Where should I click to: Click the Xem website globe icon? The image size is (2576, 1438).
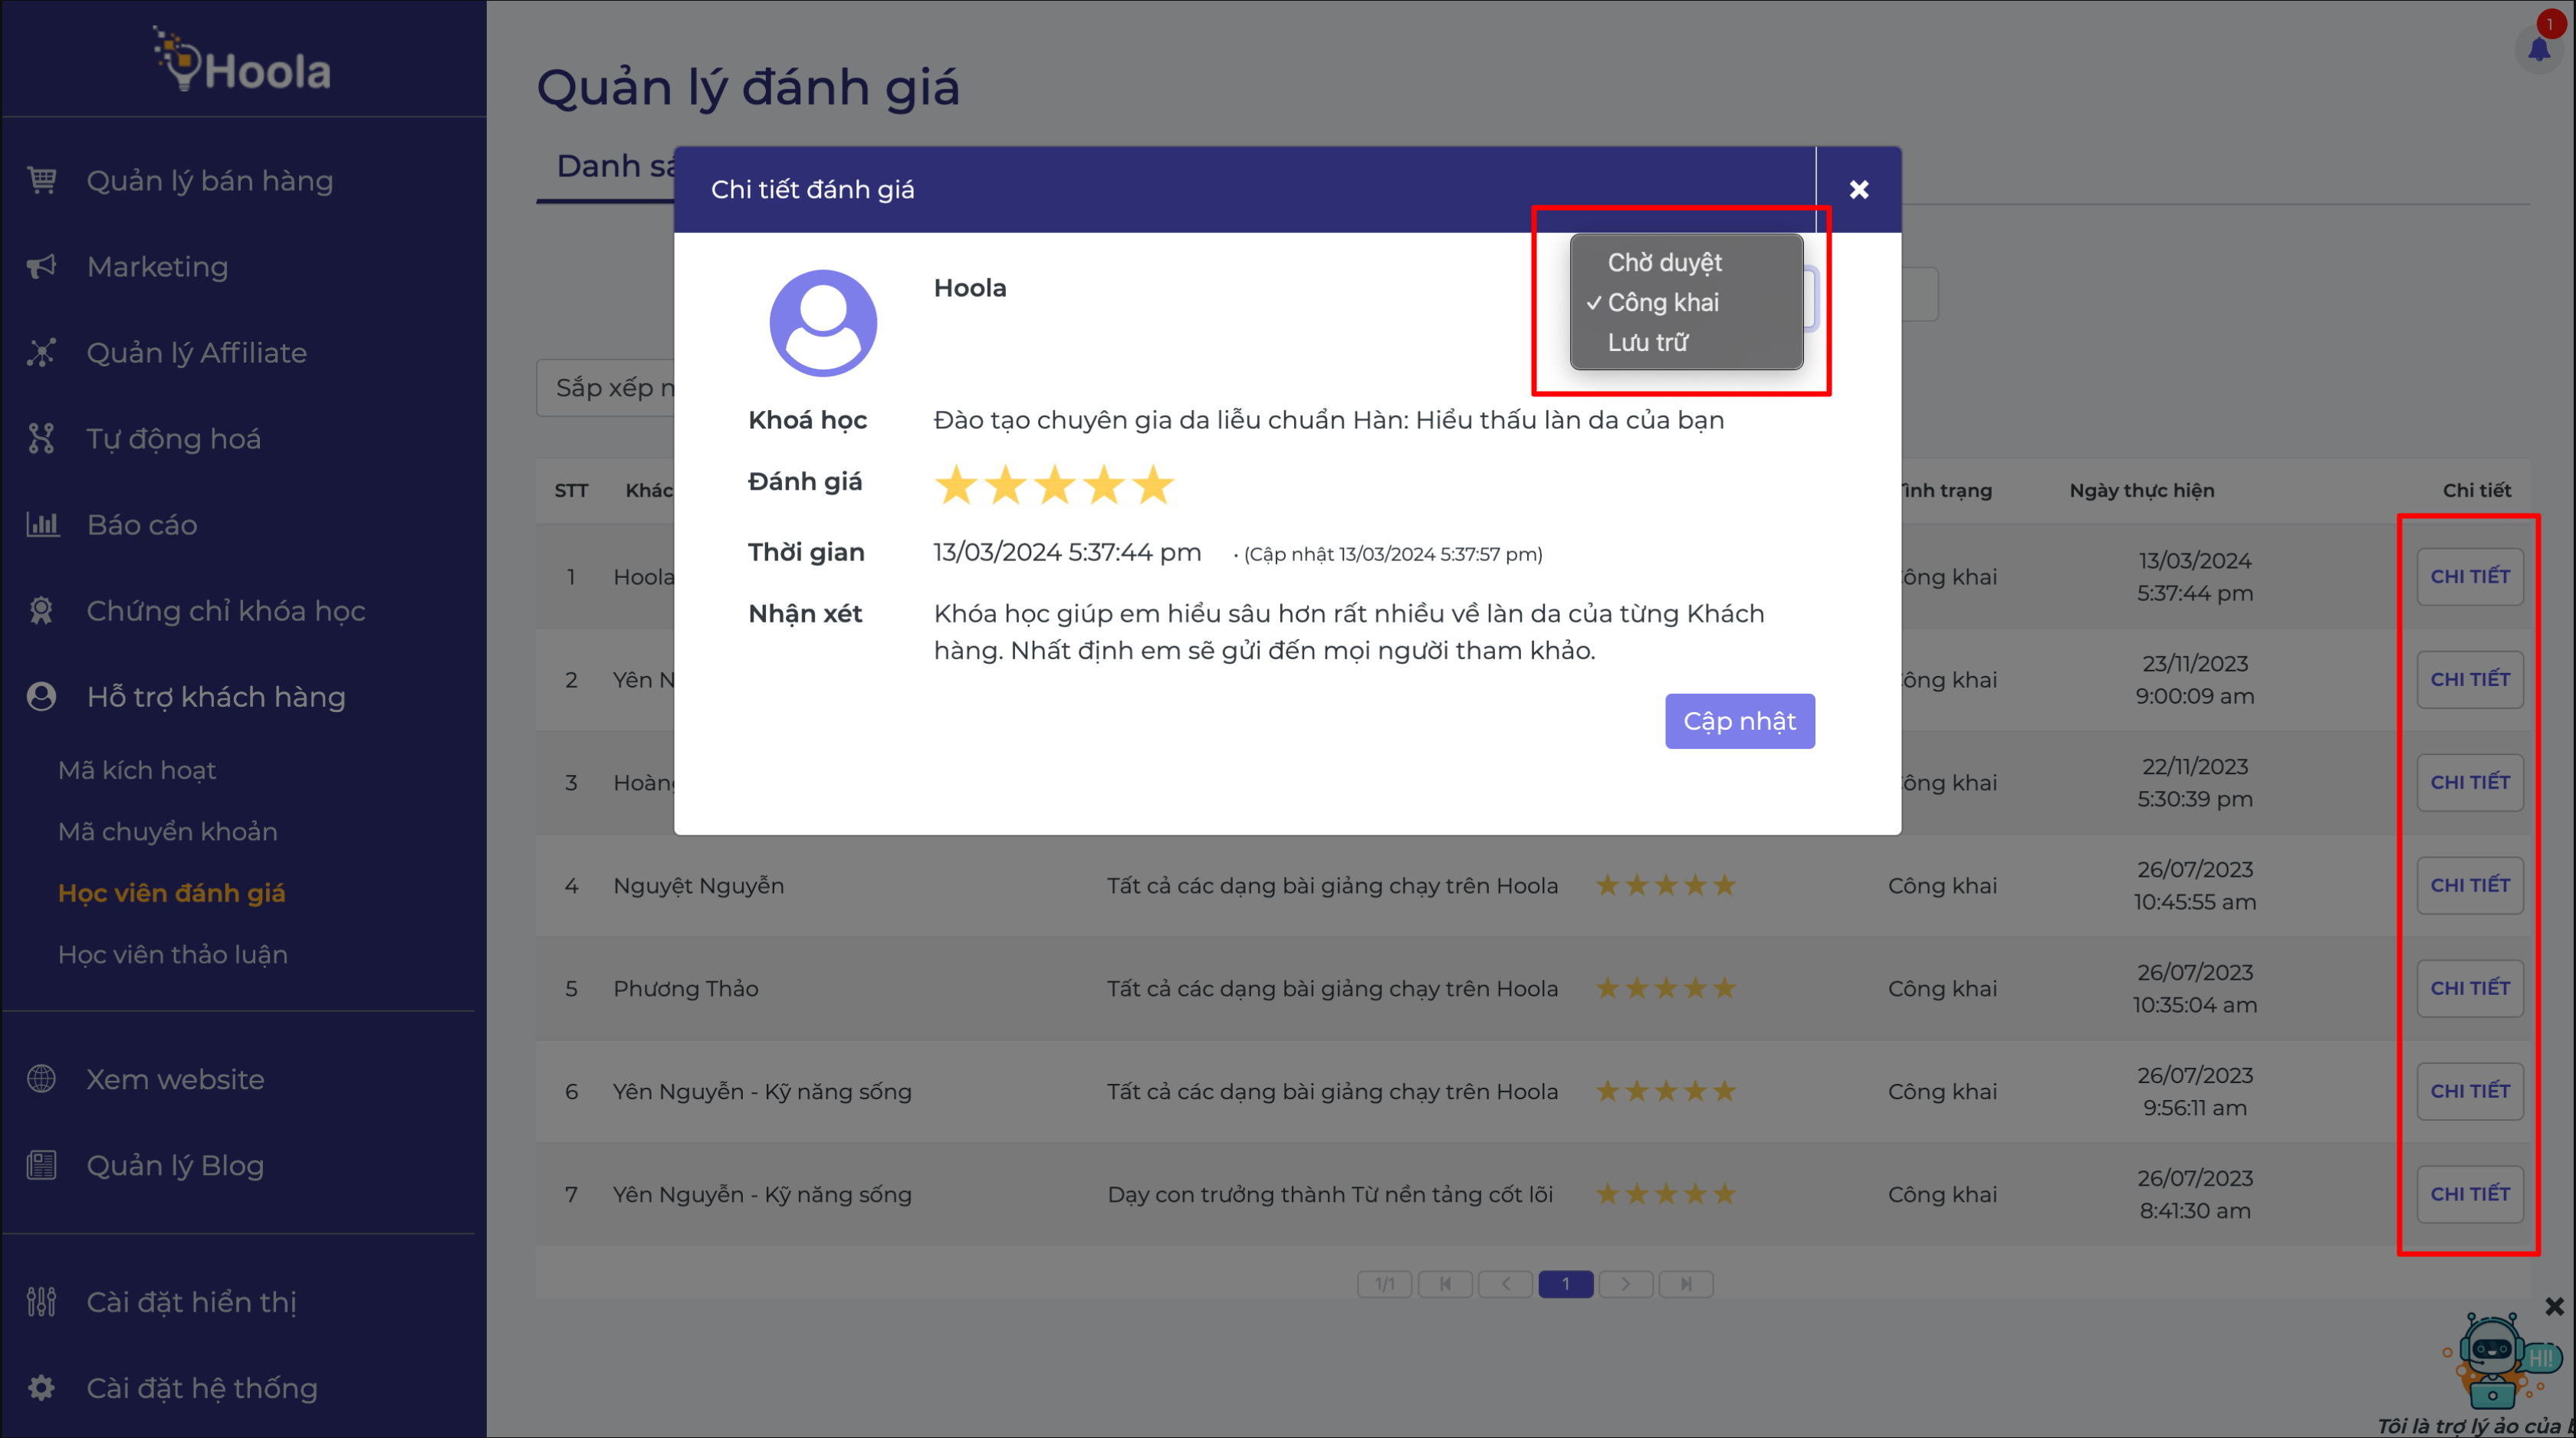point(41,1079)
